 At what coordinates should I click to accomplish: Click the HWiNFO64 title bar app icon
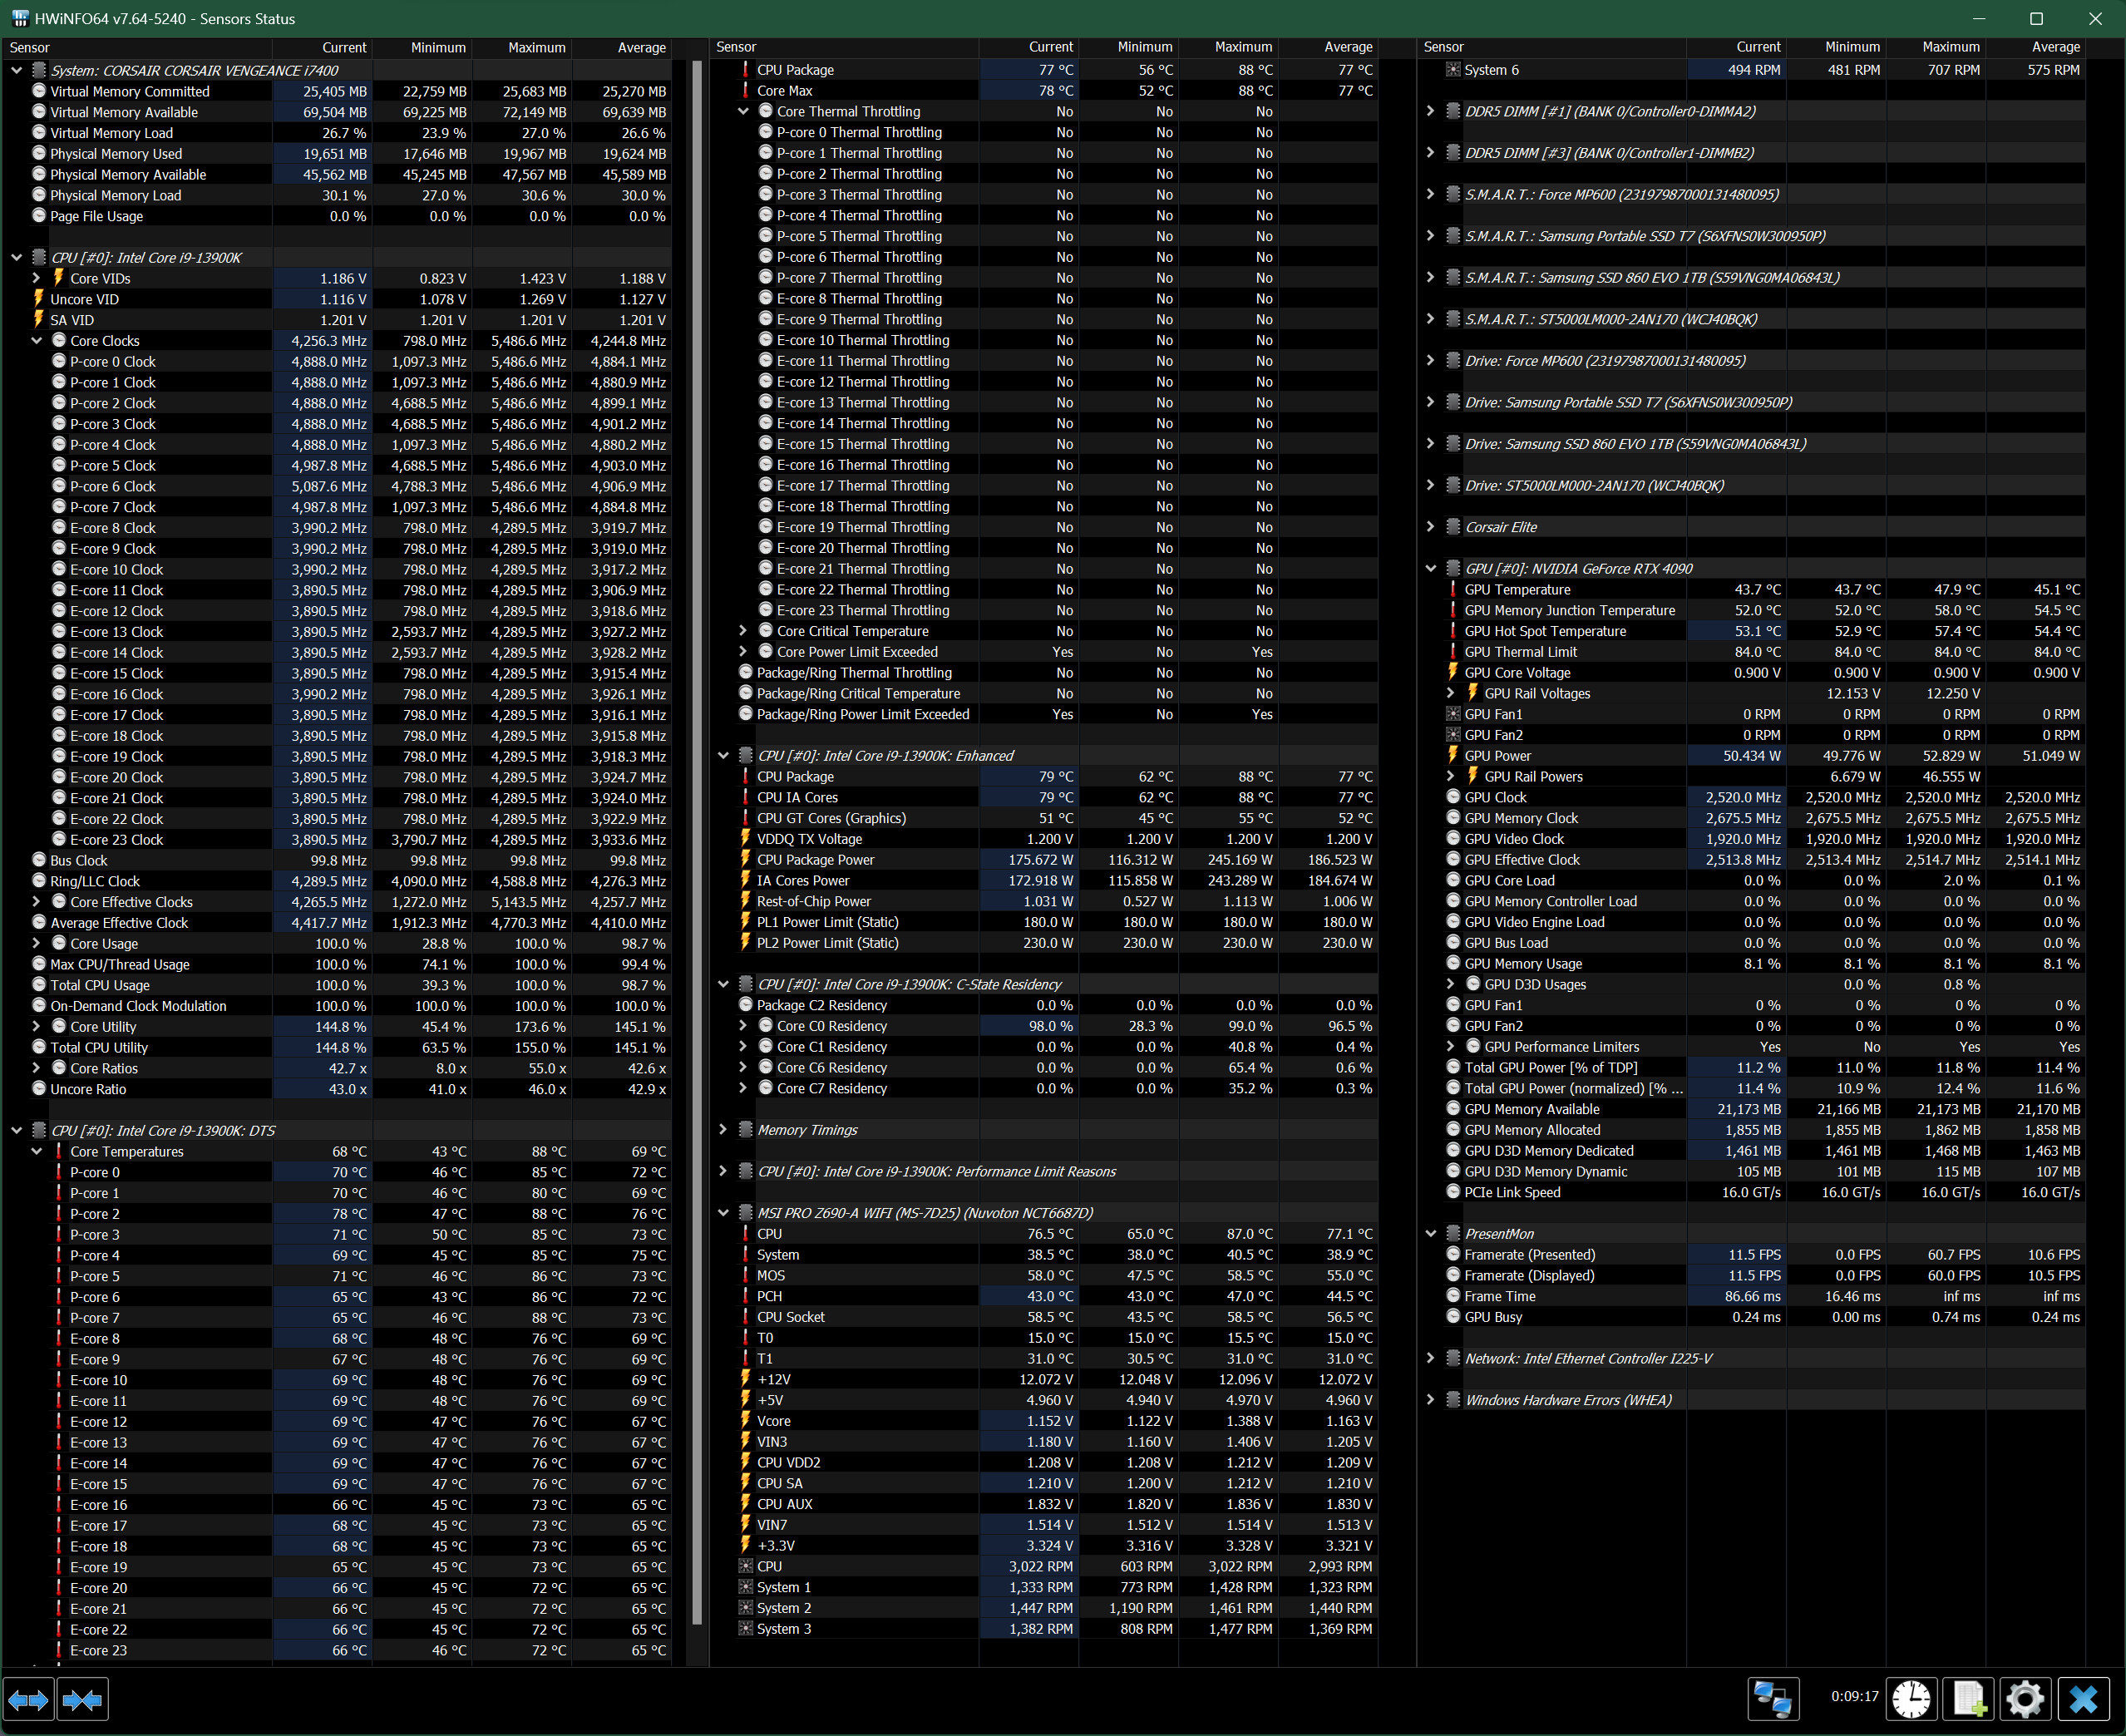pos(19,18)
